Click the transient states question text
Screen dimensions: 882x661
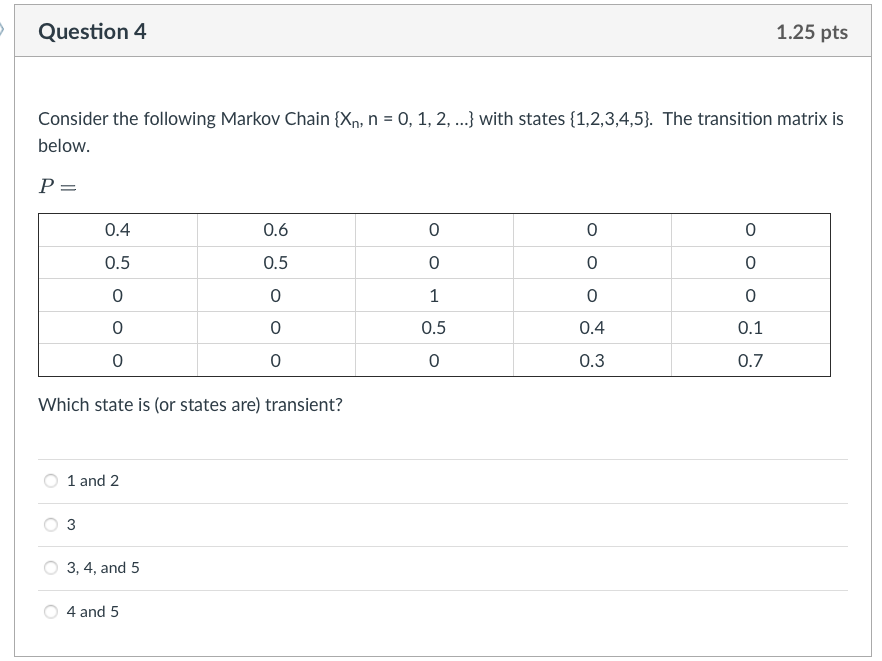pos(191,404)
